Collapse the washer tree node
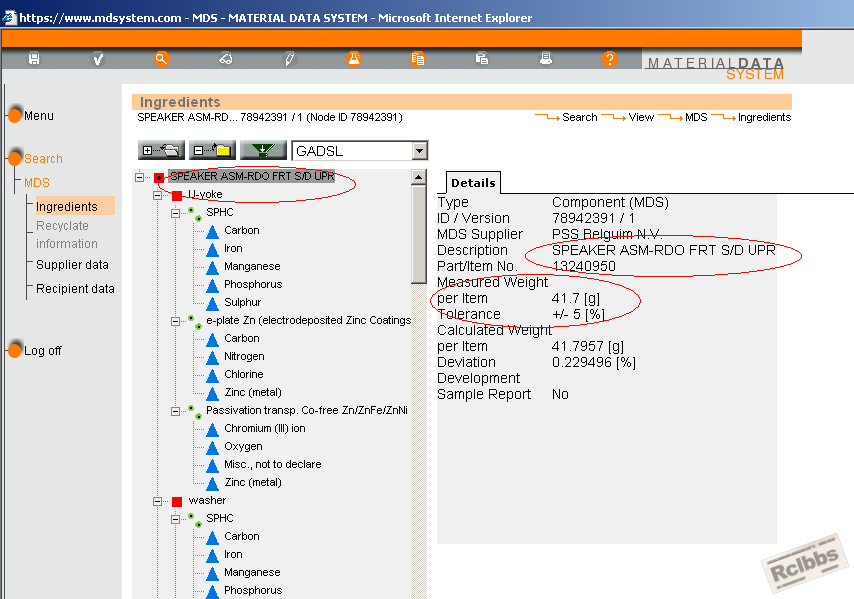 [x=157, y=501]
